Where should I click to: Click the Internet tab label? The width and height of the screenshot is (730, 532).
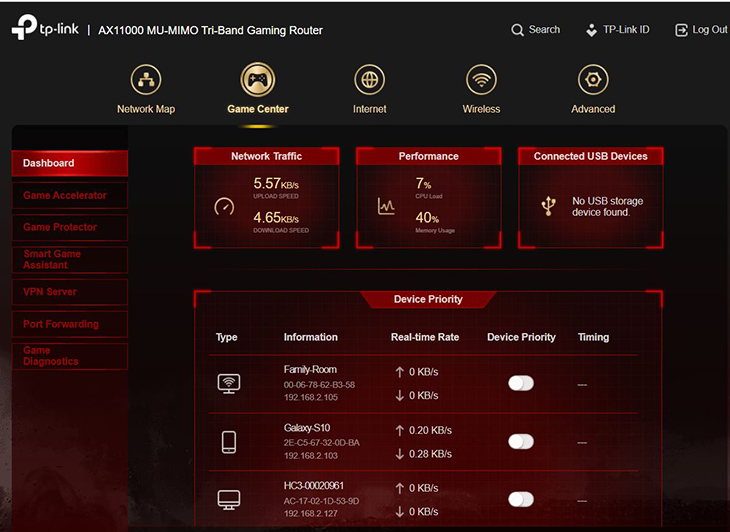click(370, 109)
